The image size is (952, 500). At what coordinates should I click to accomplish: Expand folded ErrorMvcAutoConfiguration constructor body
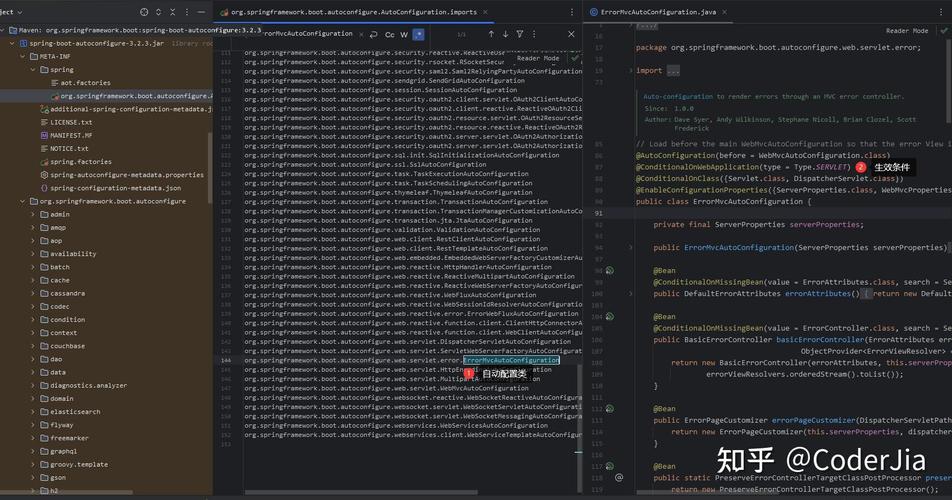[x=631, y=248]
